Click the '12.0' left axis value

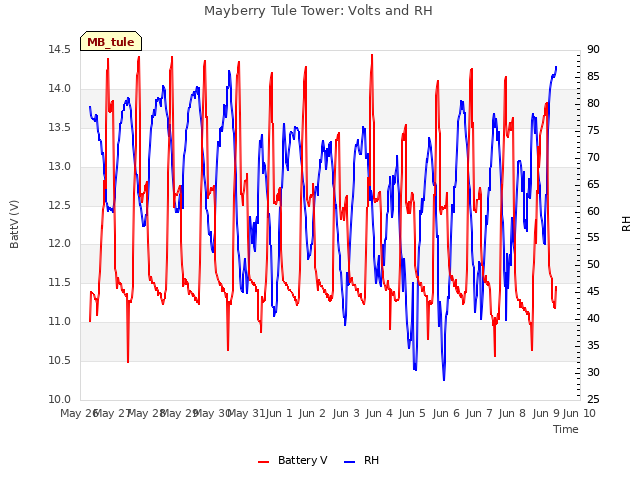pos(59,244)
